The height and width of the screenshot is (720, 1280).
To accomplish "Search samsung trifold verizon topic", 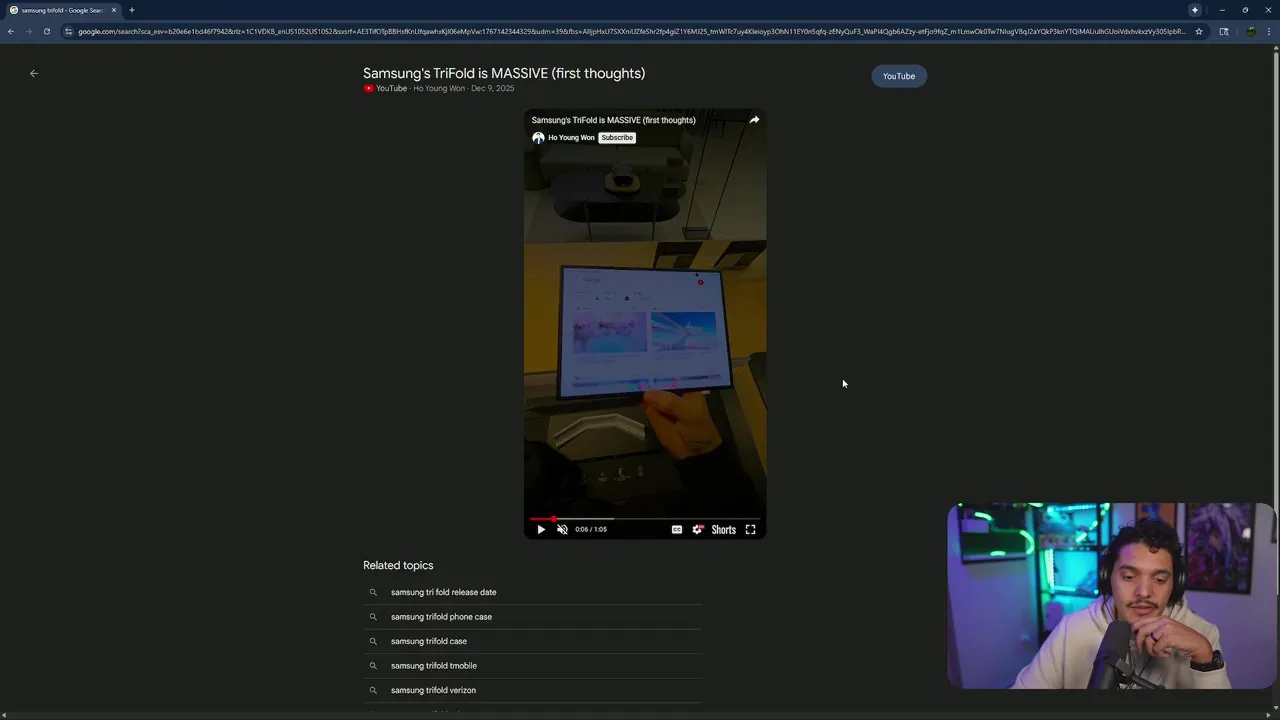I will pyautogui.click(x=433, y=690).
